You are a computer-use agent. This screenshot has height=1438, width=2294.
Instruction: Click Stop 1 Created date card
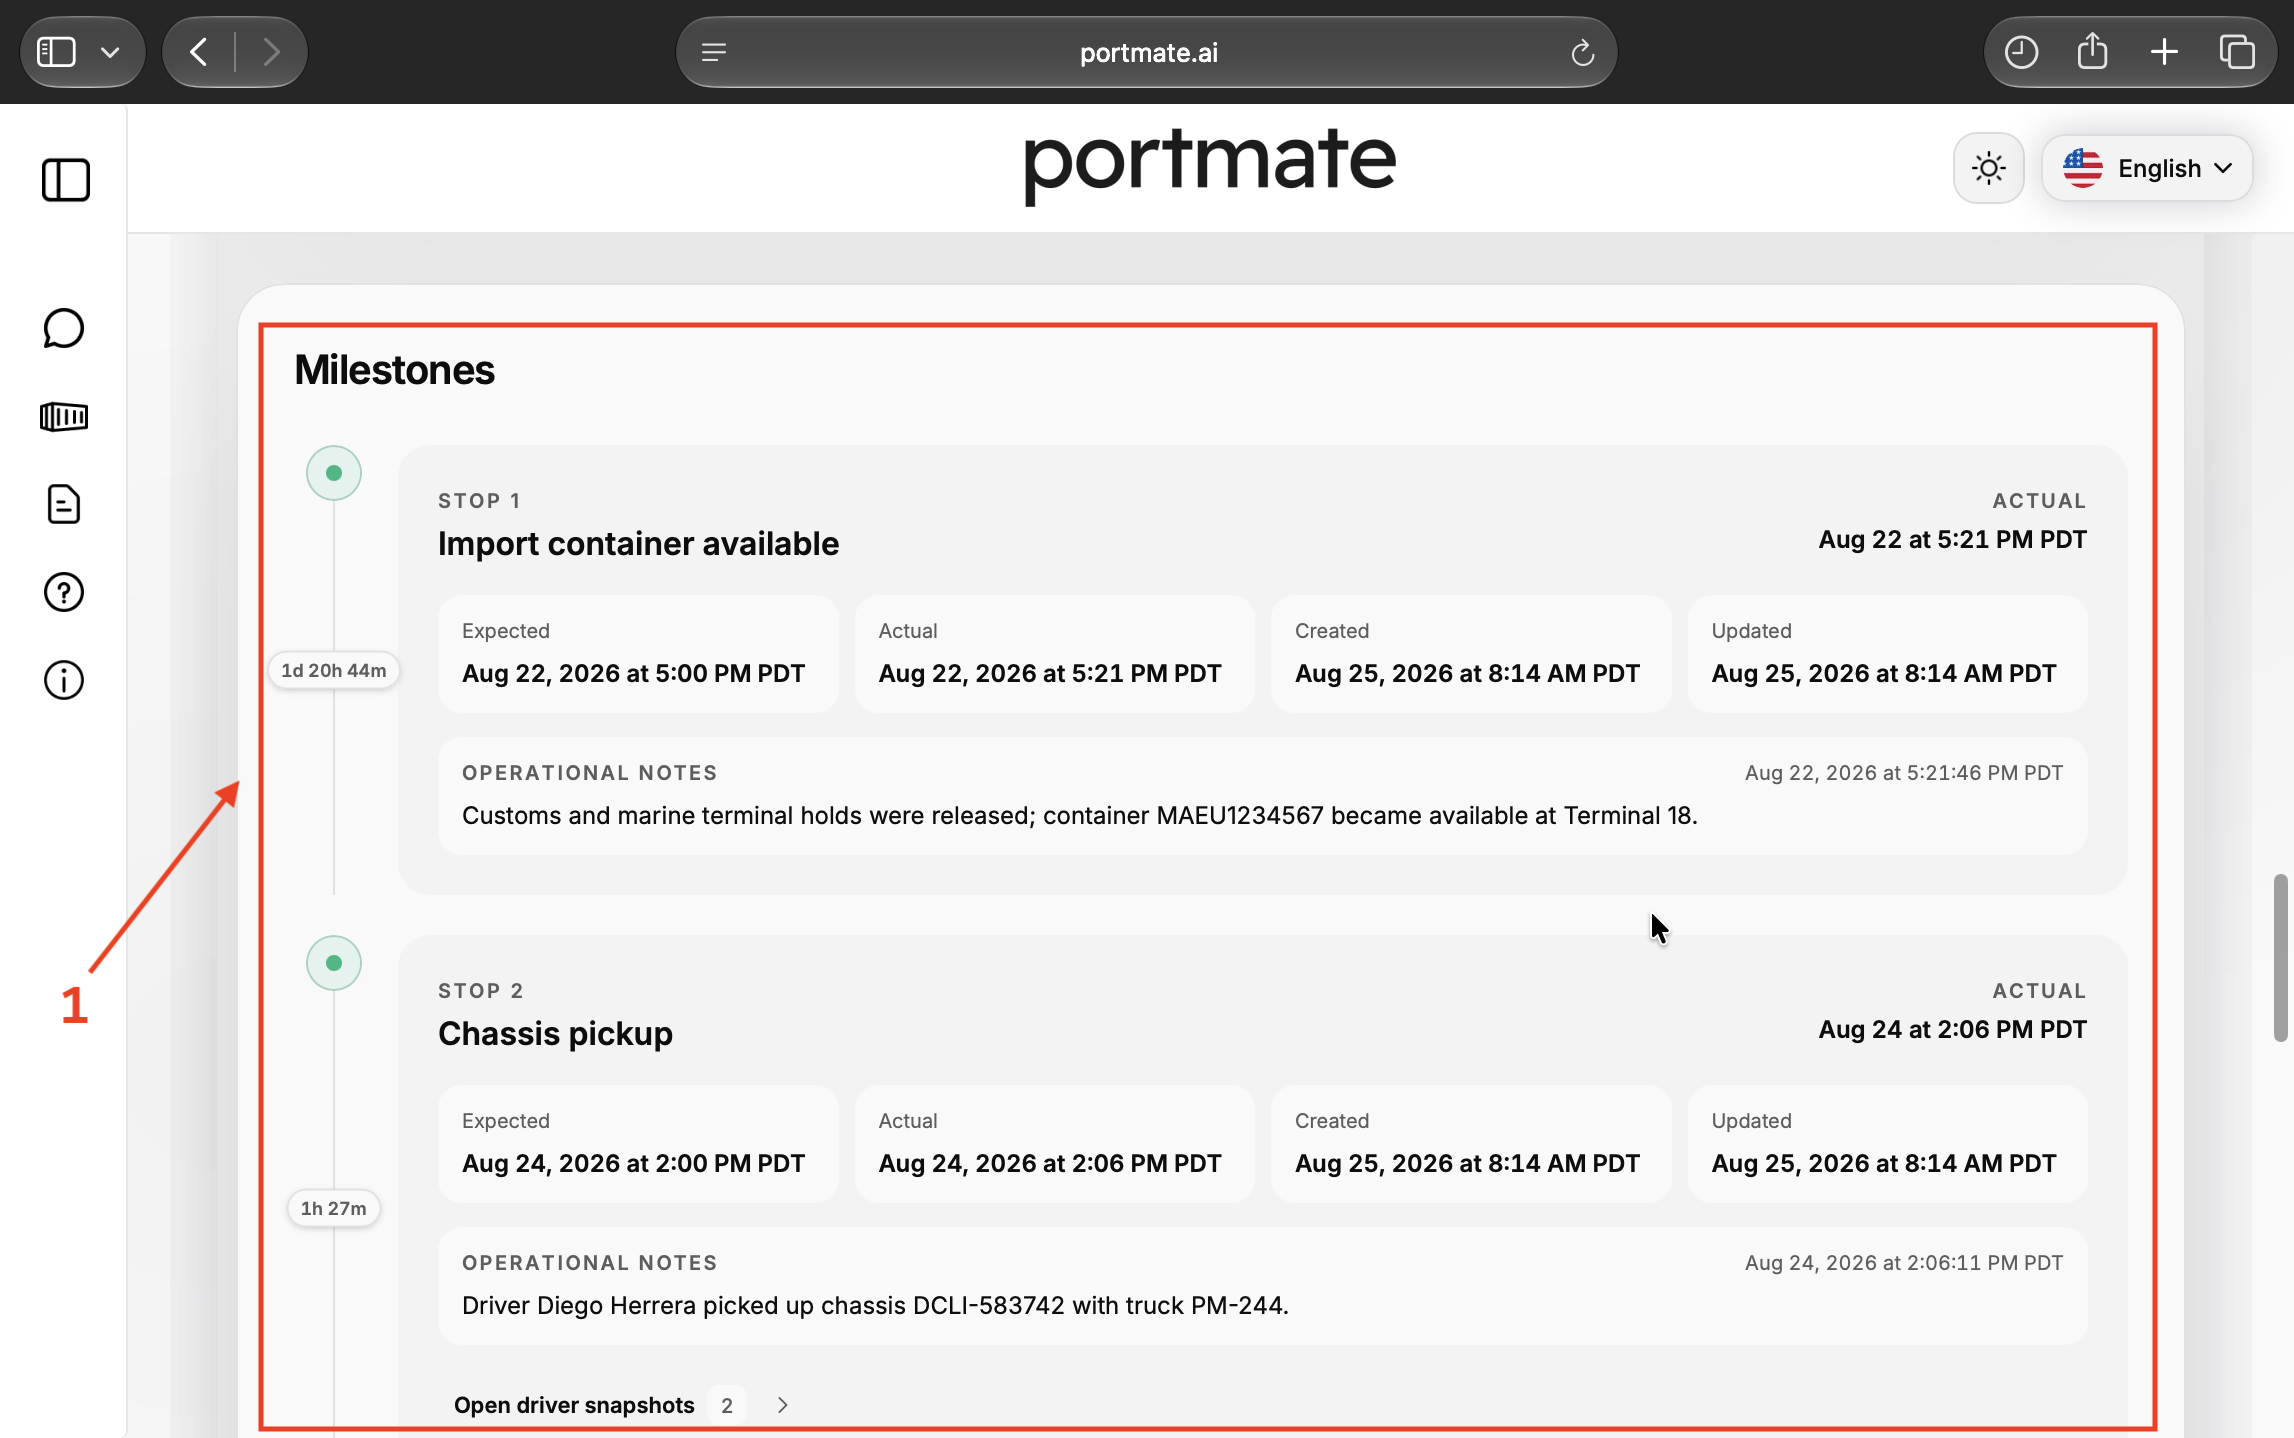click(x=1471, y=654)
